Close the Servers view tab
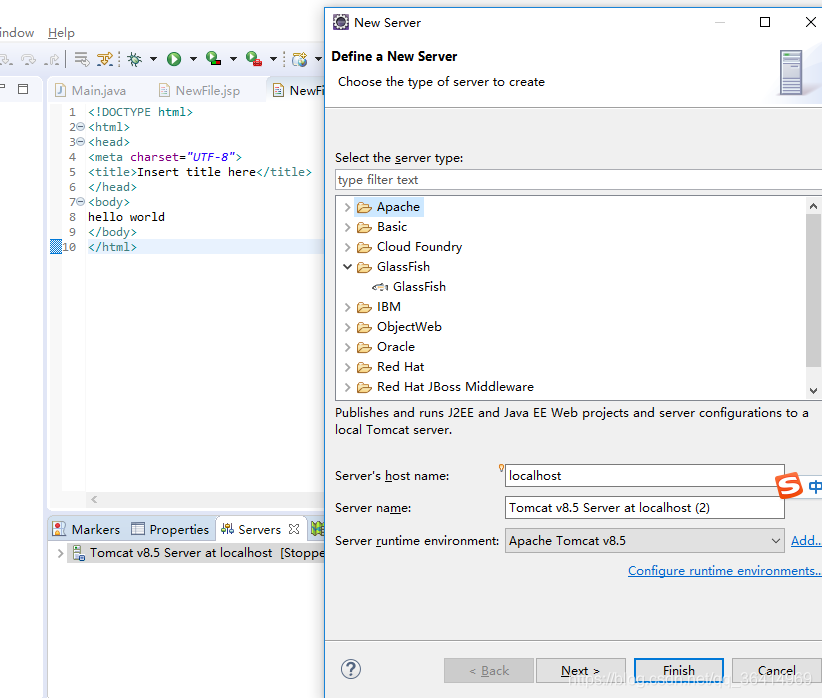822x698 pixels. click(x=294, y=529)
